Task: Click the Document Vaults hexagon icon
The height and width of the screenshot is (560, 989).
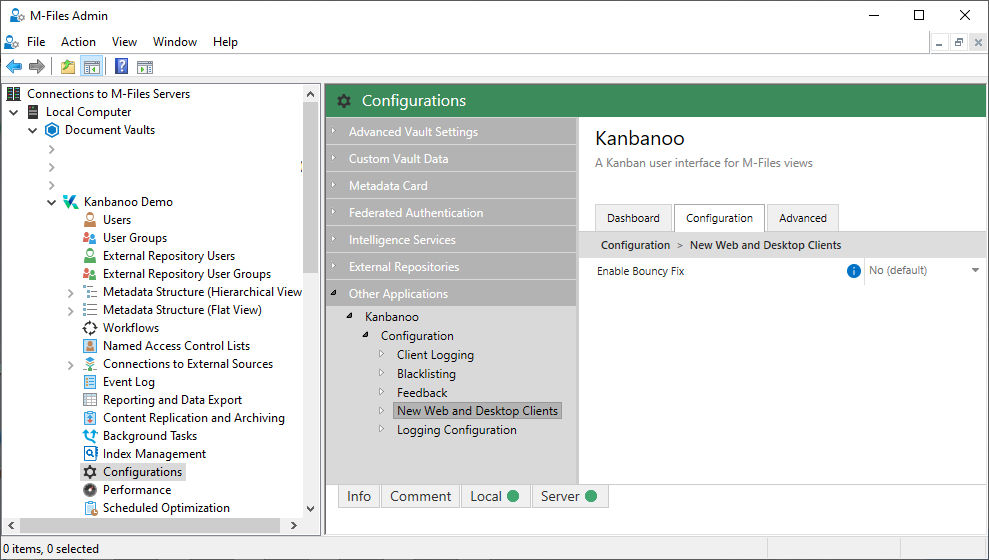Action: 52,130
